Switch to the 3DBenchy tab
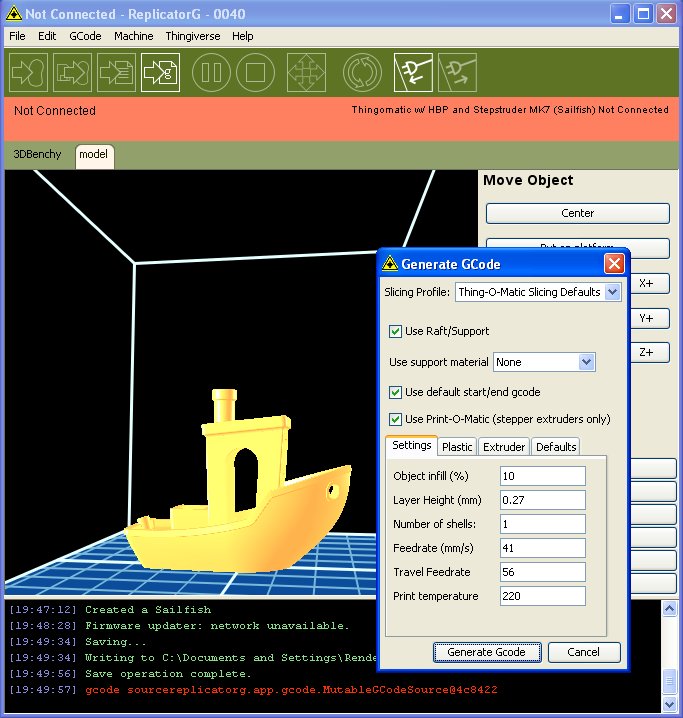 point(37,154)
